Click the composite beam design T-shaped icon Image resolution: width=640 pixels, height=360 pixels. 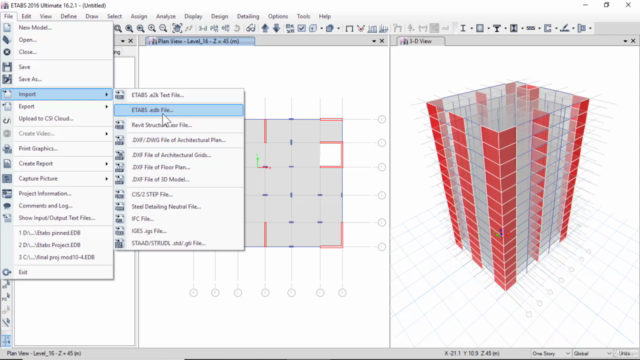click(x=497, y=28)
